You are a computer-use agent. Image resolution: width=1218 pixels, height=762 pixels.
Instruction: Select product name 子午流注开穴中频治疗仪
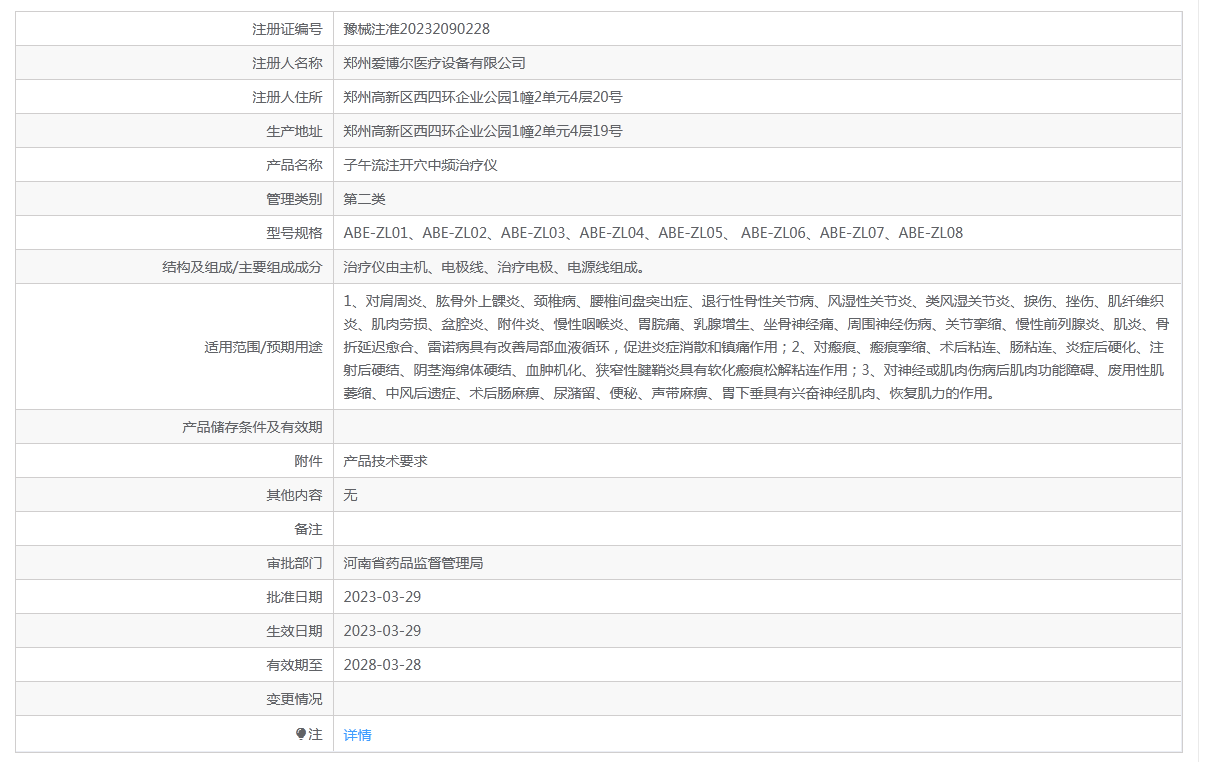(x=420, y=165)
